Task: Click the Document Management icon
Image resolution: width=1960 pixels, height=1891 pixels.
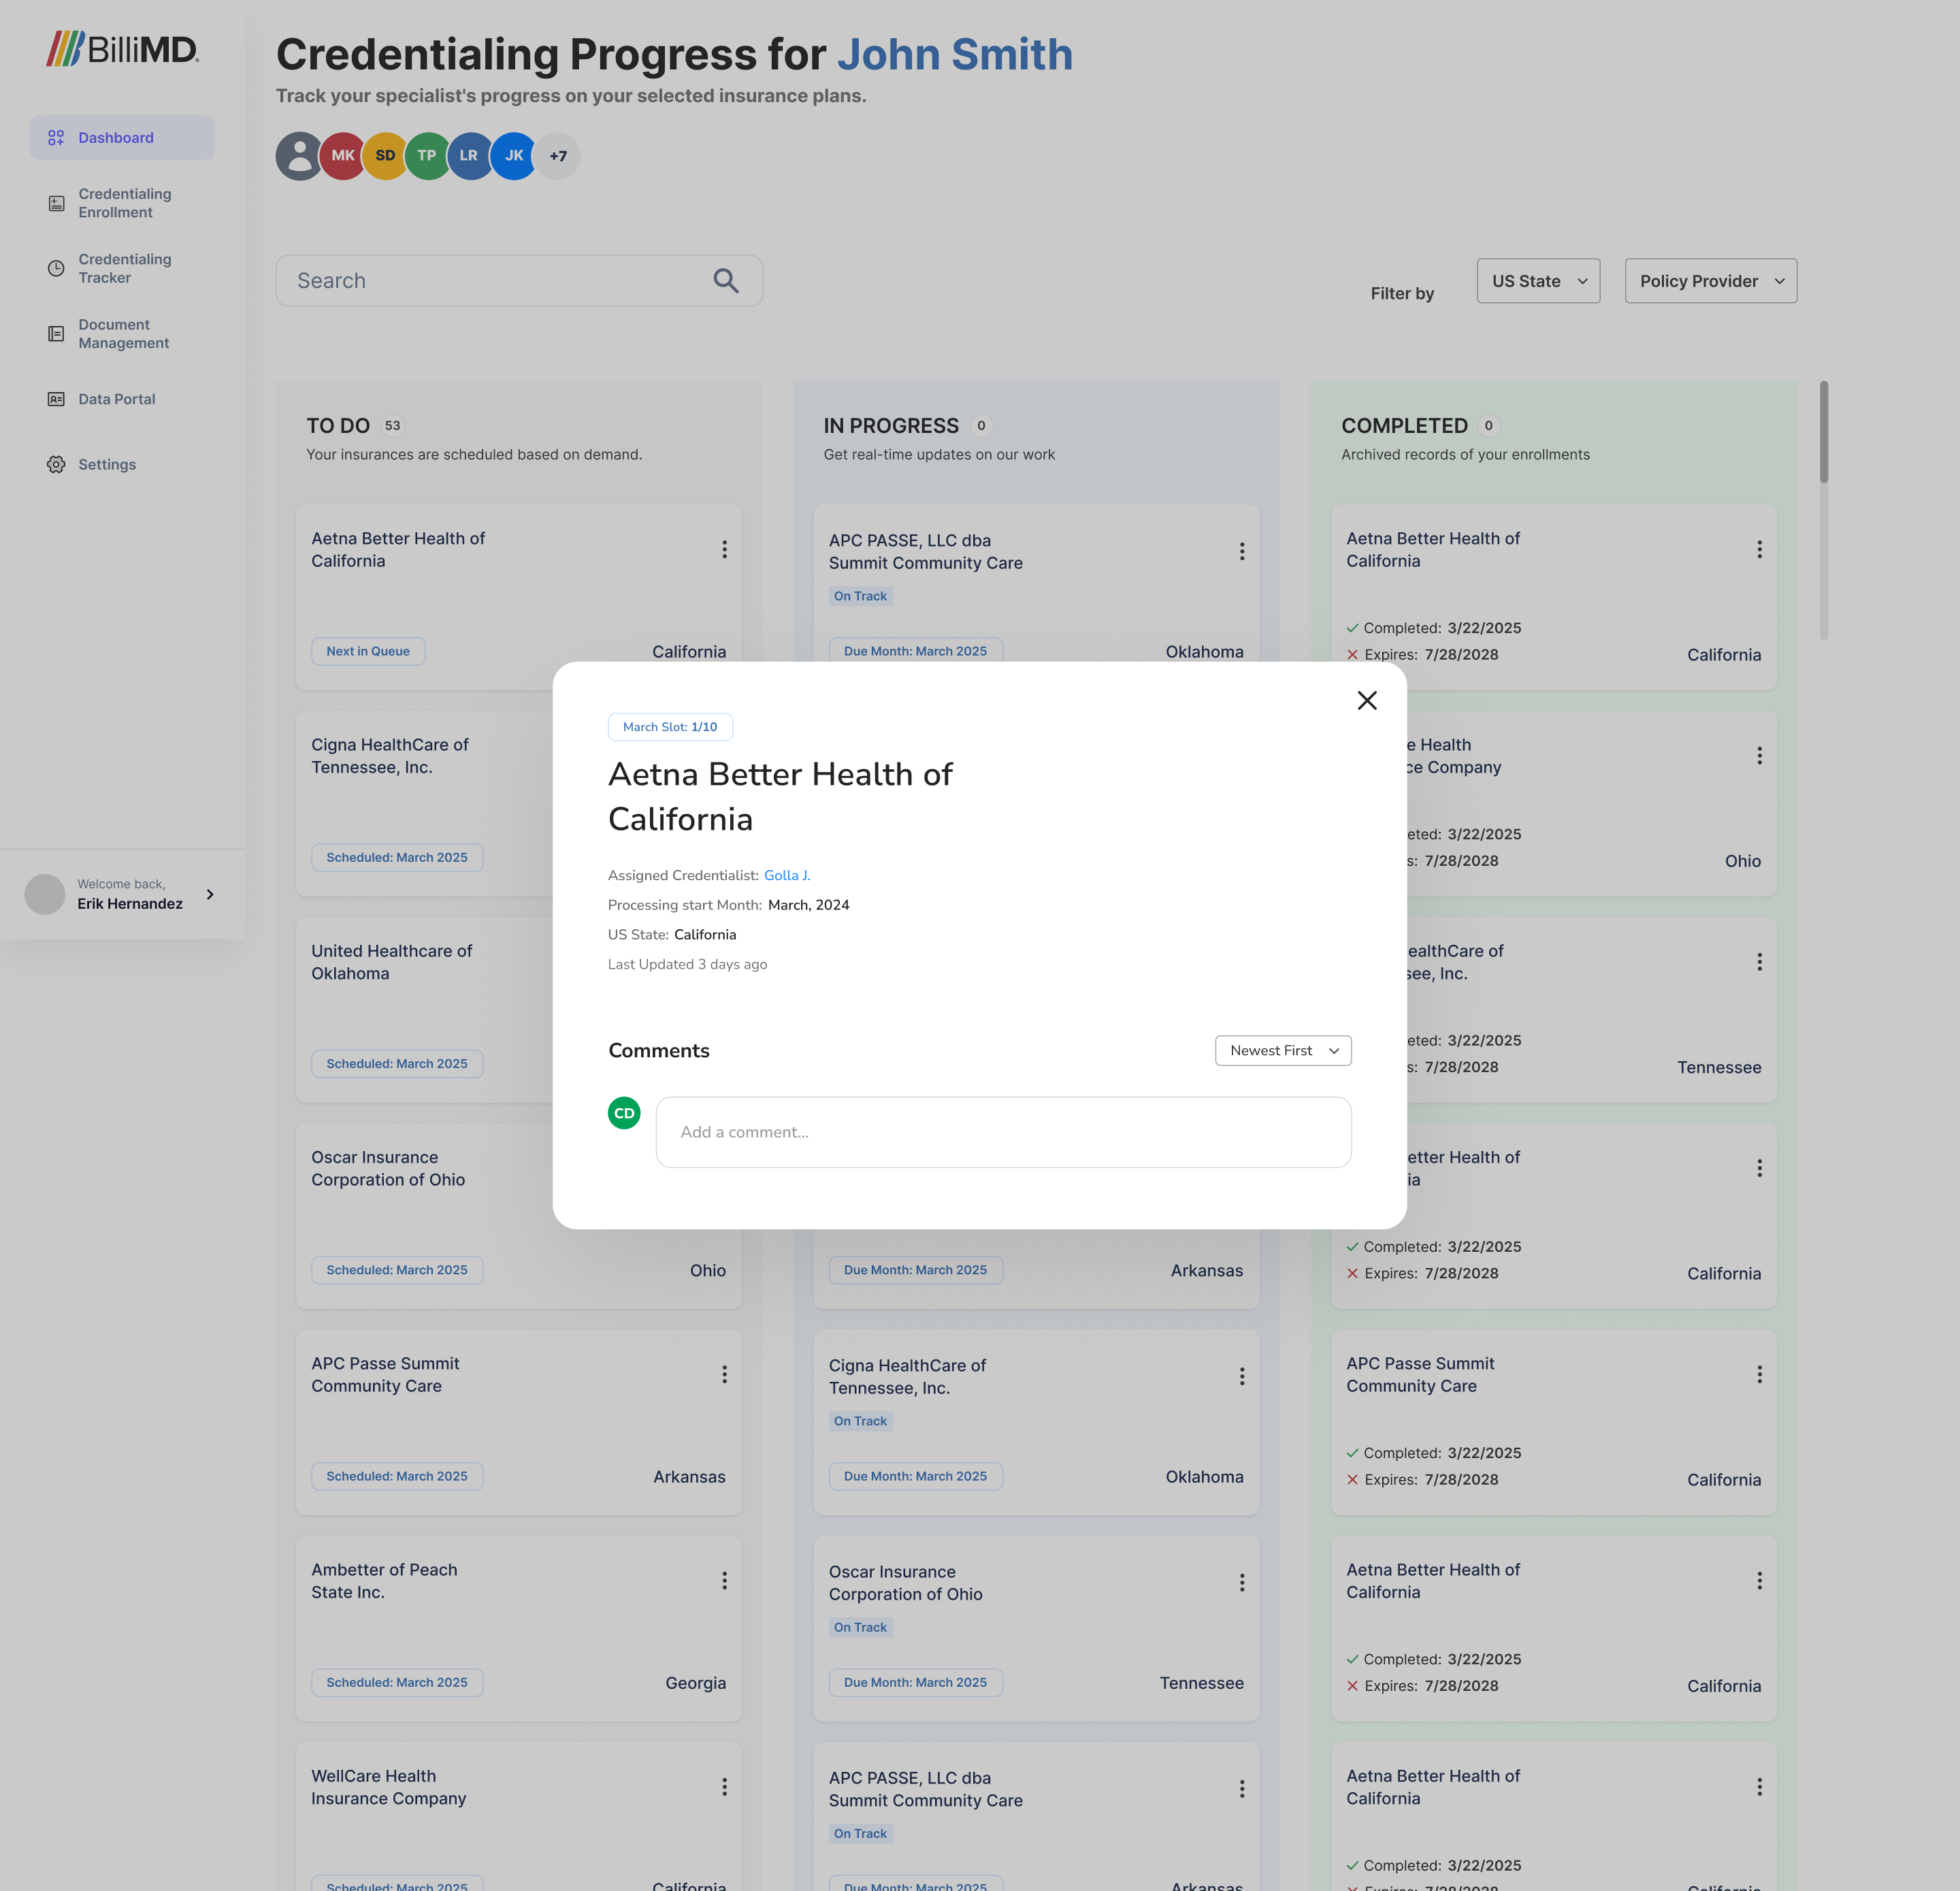Action: (56, 334)
